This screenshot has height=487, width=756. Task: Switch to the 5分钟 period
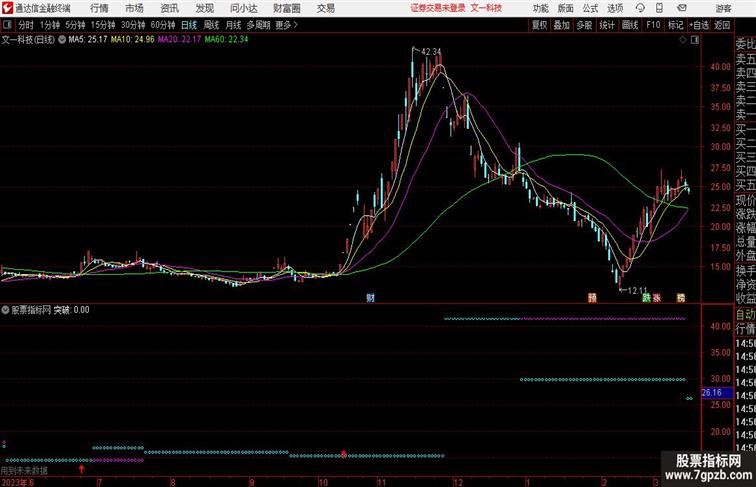pos(75,25)
